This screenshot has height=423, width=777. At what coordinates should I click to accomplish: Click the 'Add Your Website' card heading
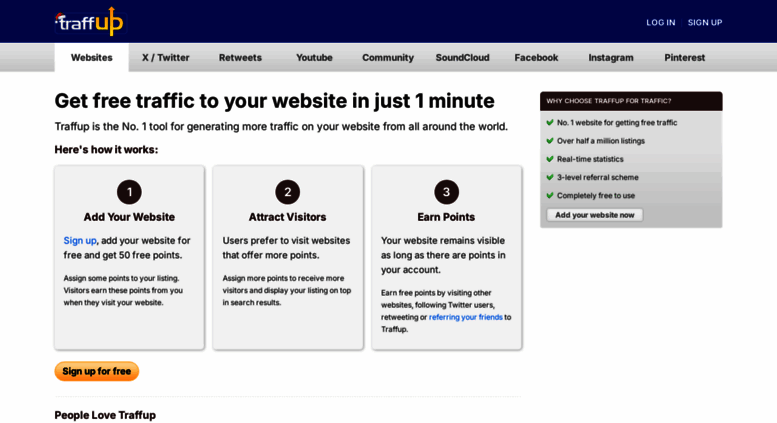[129, 217]
